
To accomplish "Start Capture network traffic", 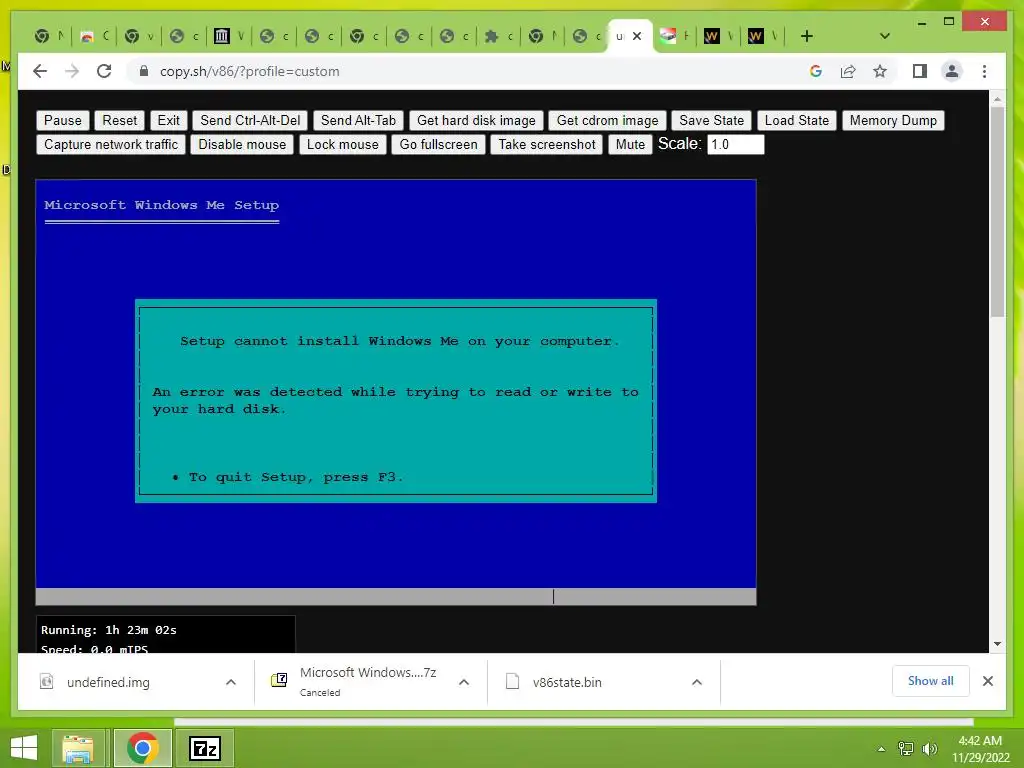I will pyautogui.click(x=111, y=144).
